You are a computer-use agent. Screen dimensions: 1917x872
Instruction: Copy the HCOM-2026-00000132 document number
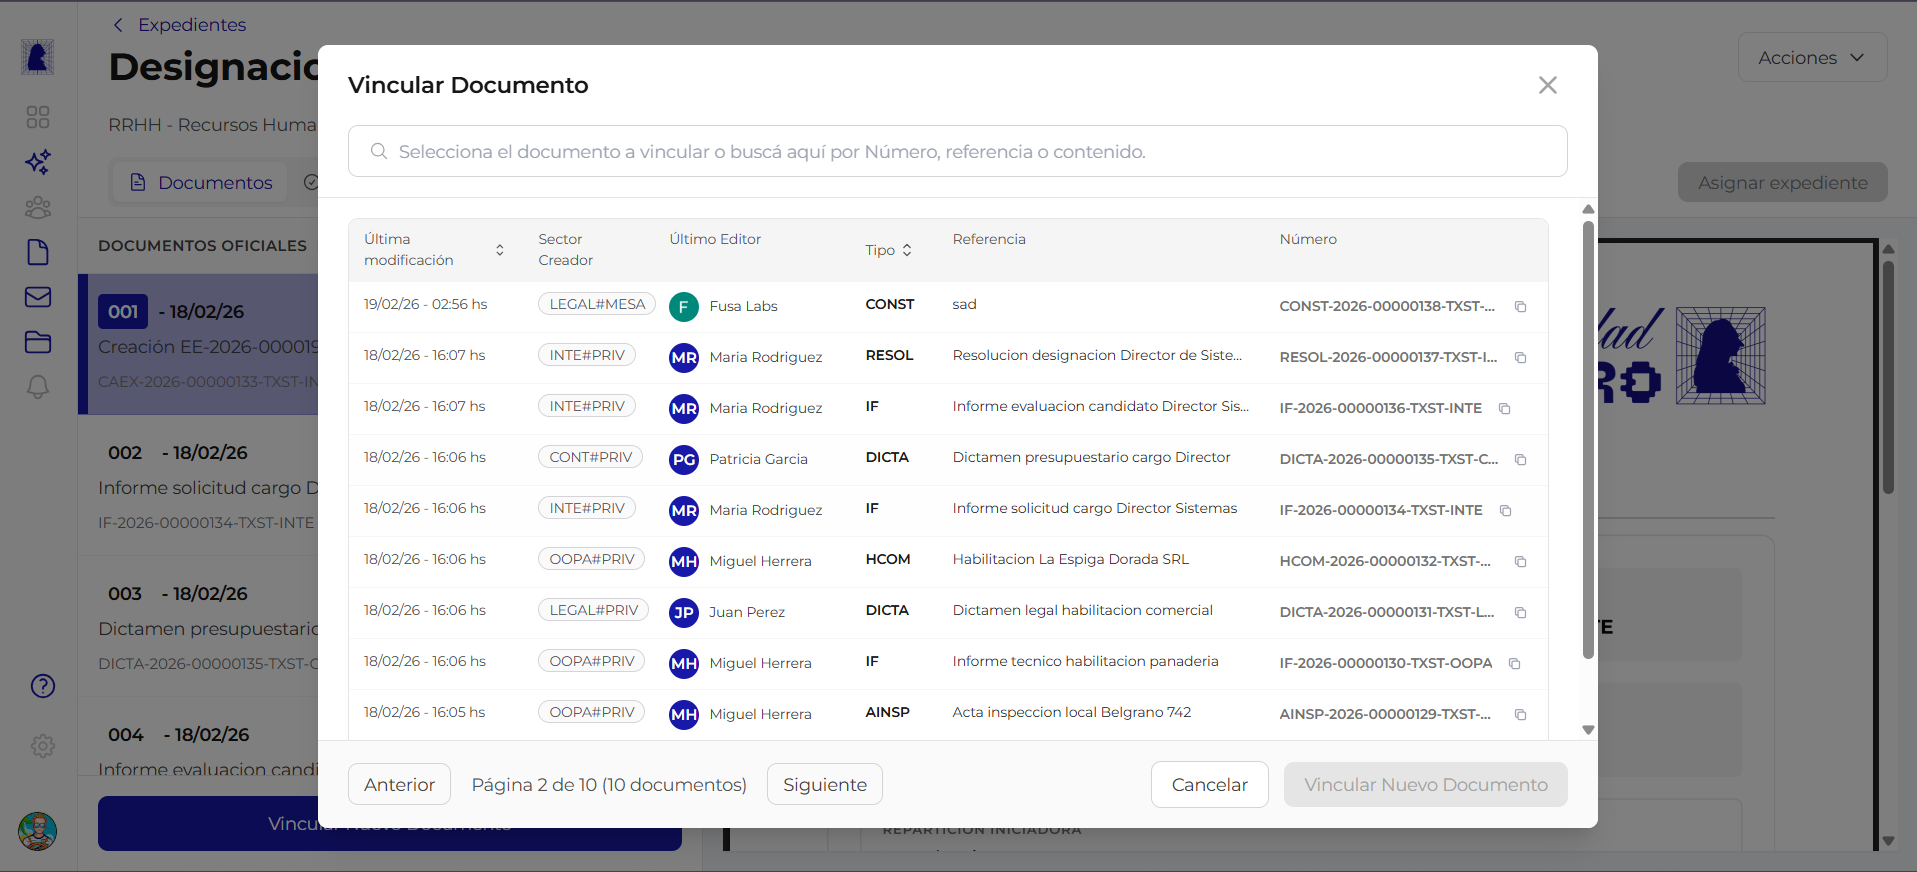(x=1520, y=562)
